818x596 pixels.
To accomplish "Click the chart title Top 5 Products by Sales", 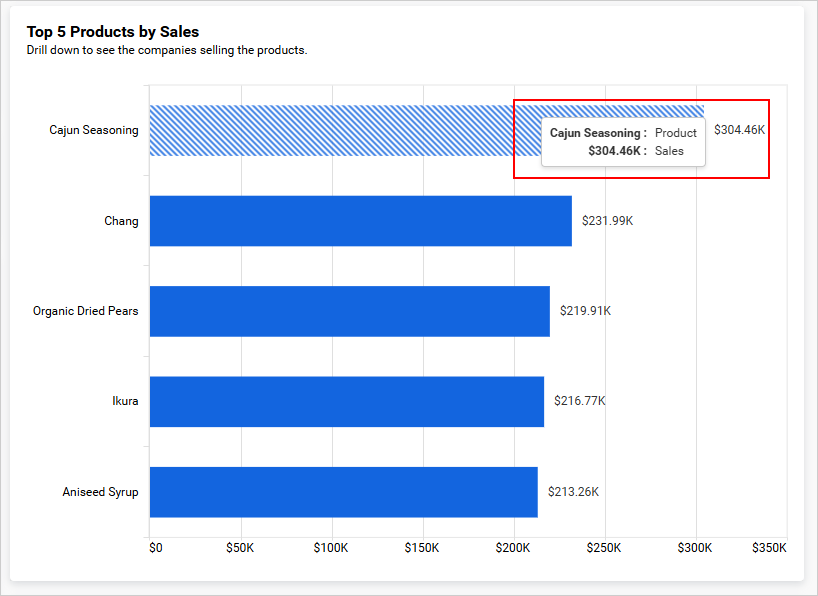I will 113,32.
